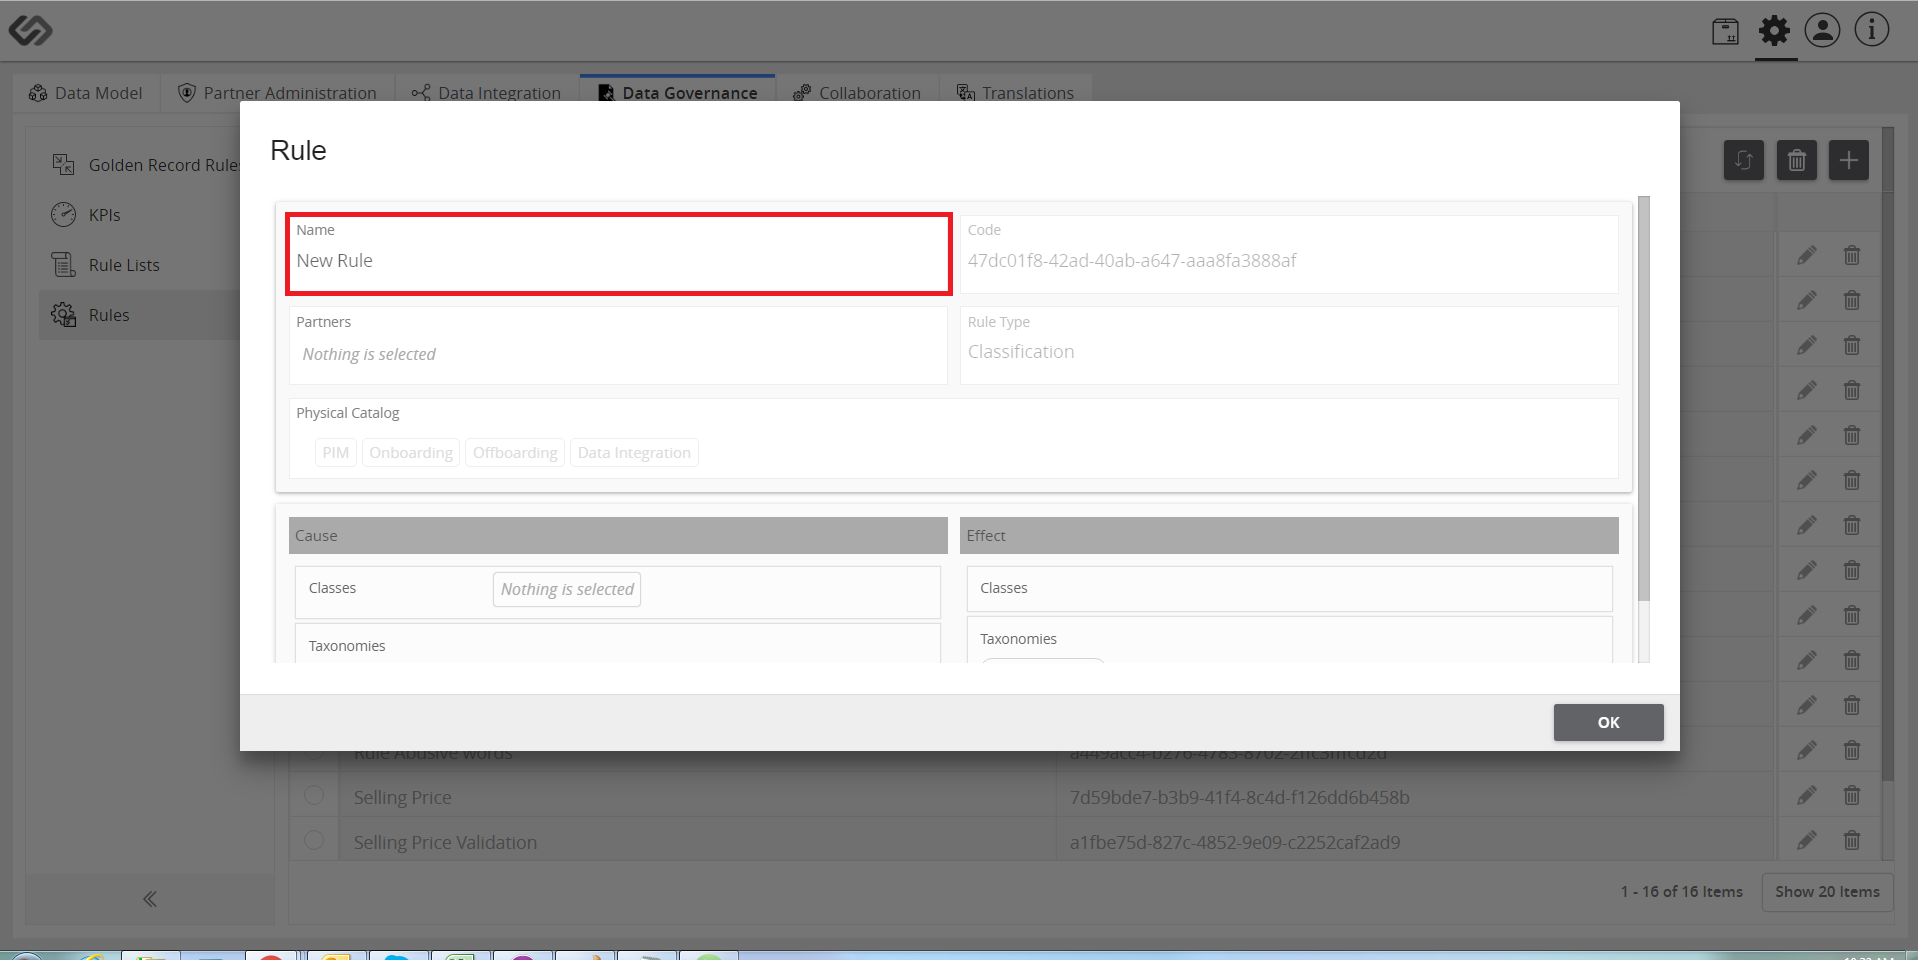Edit the Selling Price rule with pencil icon
Image resolution: width=1918 pixels, height=960 pixels.
click(x=1806, y=796)
